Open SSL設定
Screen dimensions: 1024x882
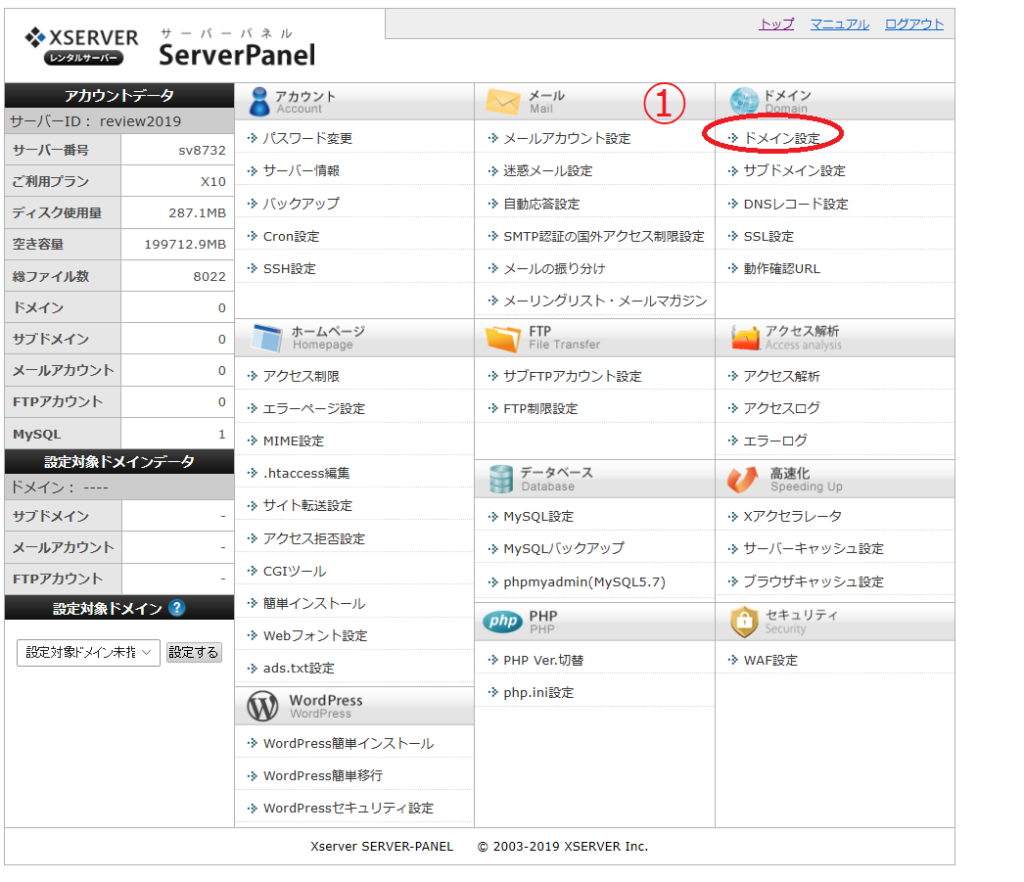769,236
